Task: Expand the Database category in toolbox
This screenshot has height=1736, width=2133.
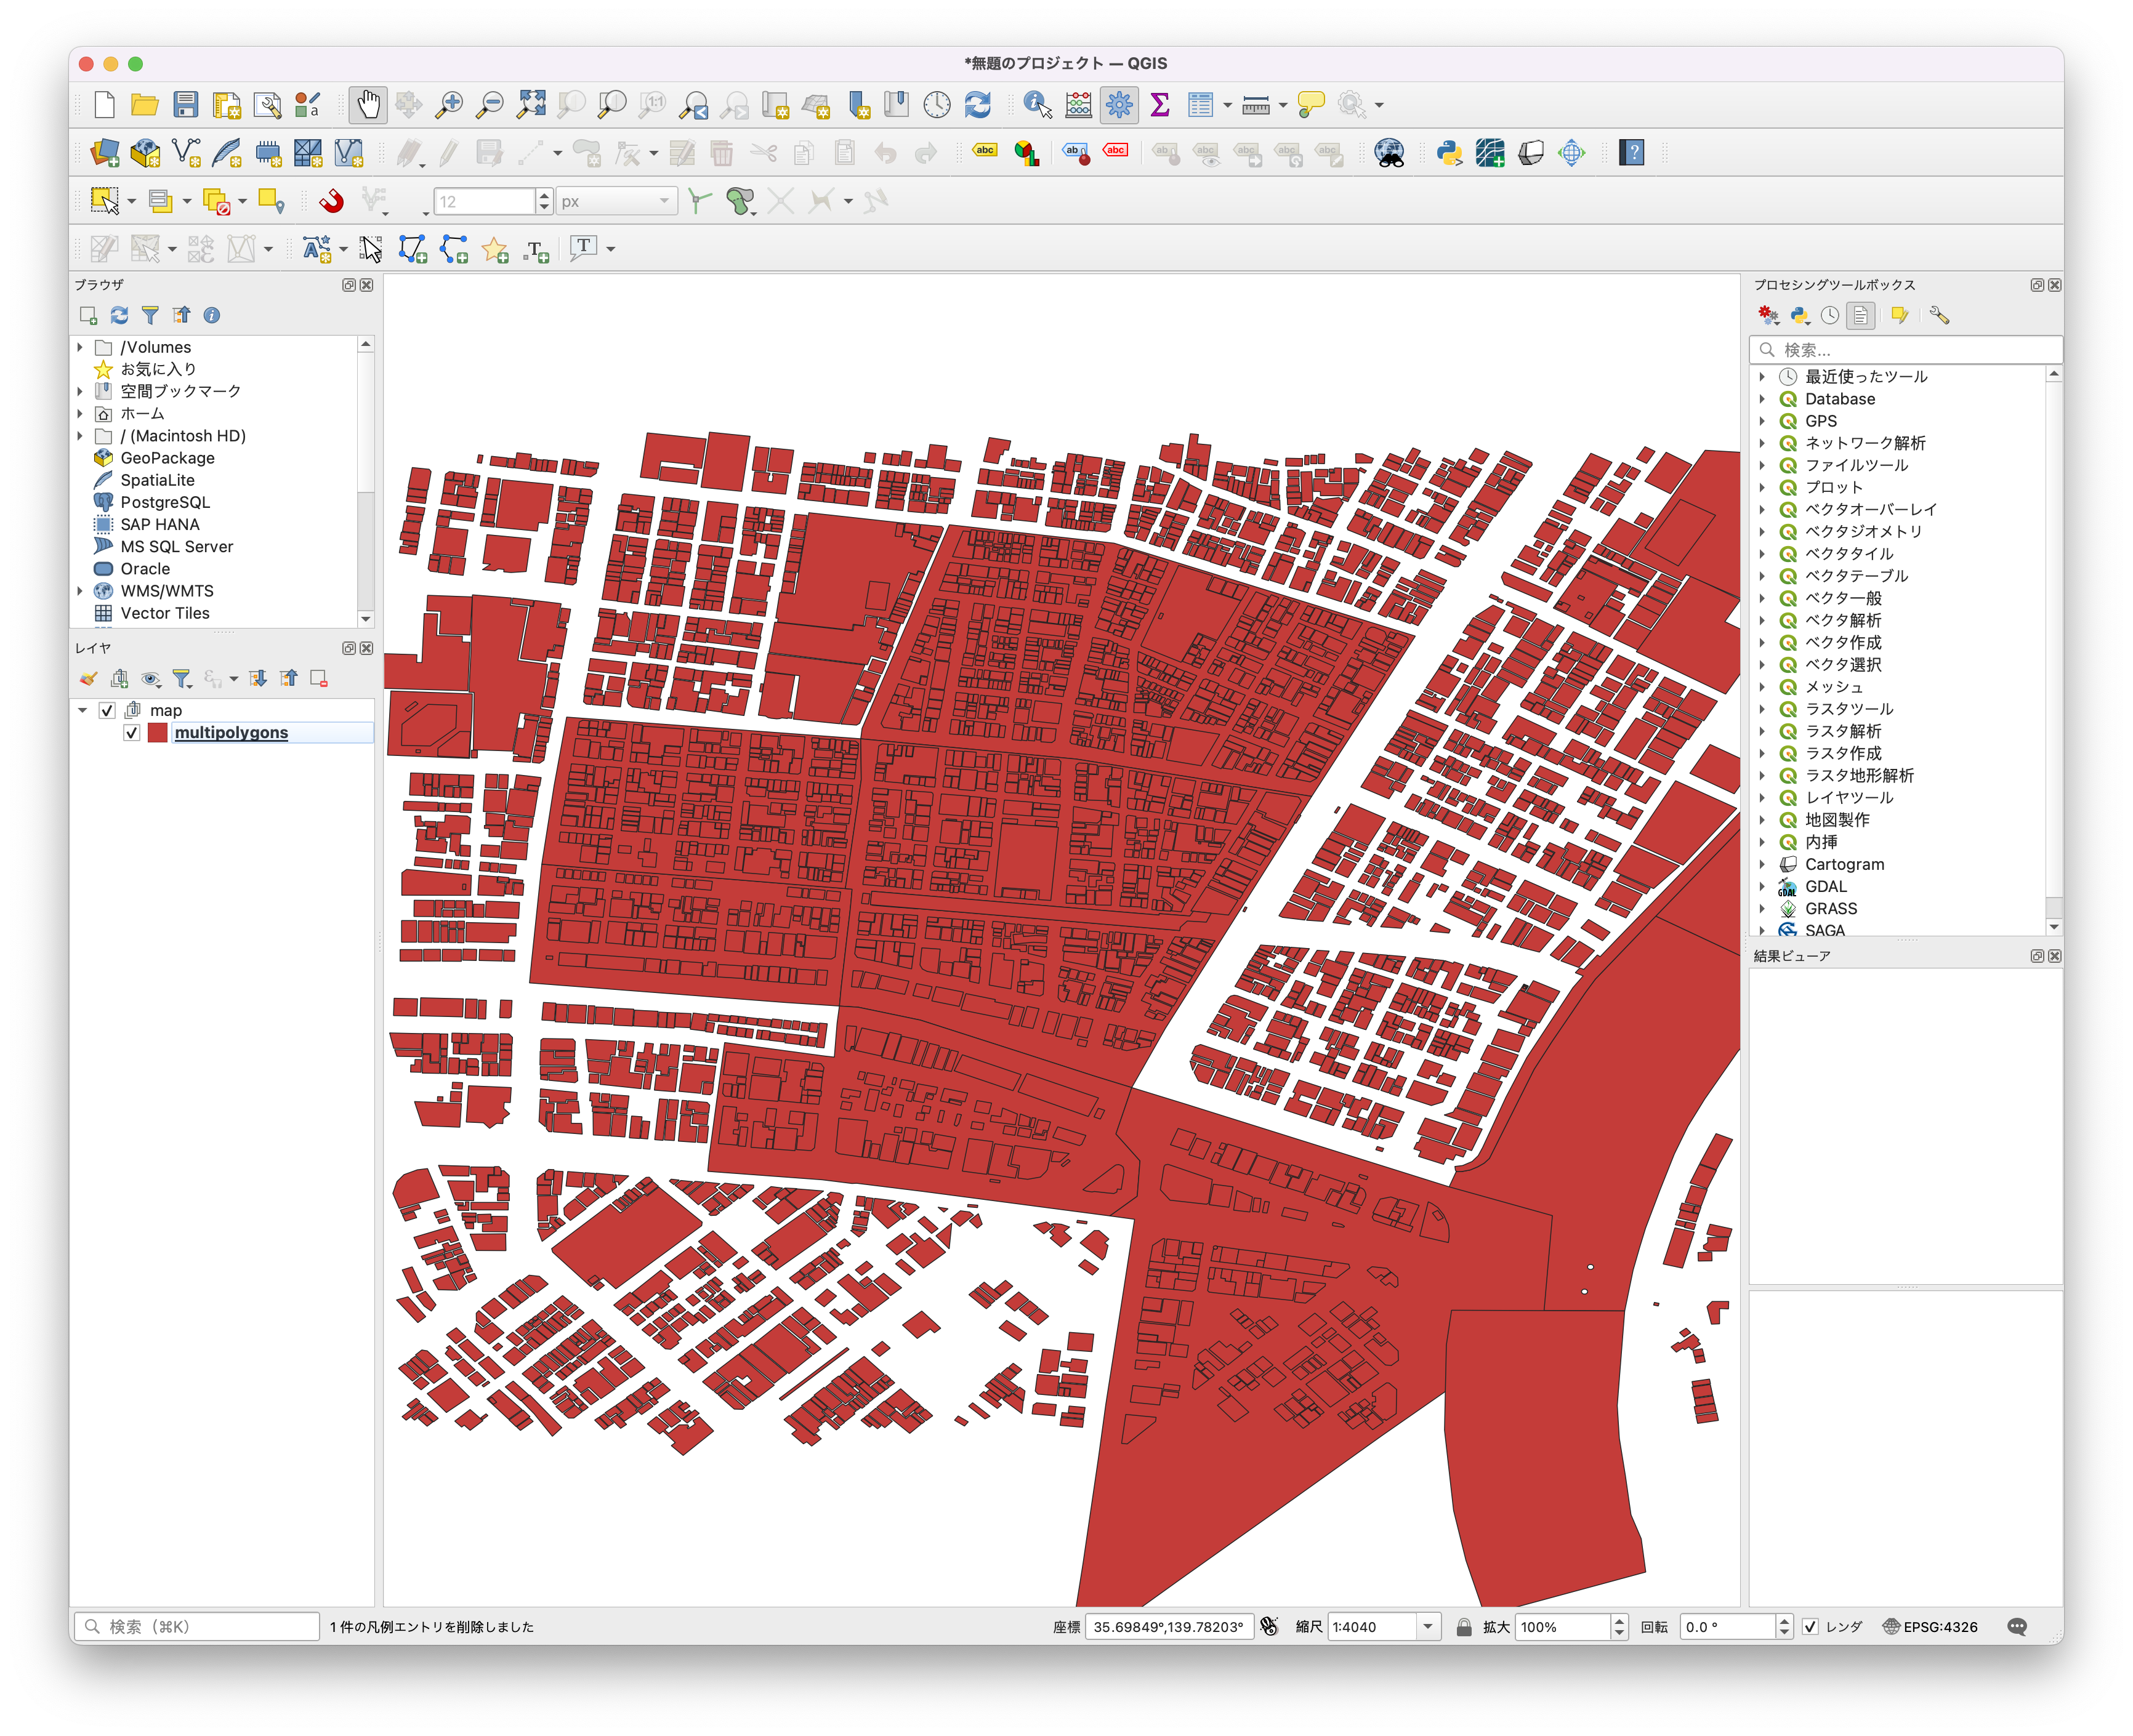Action: [x=1763, y=398]
